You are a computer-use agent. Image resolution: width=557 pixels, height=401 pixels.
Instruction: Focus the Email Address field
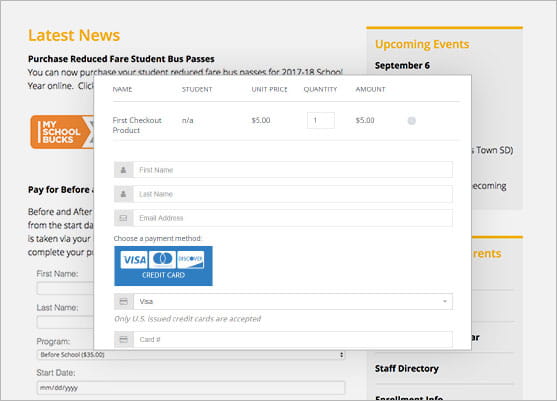click(293, 218)
